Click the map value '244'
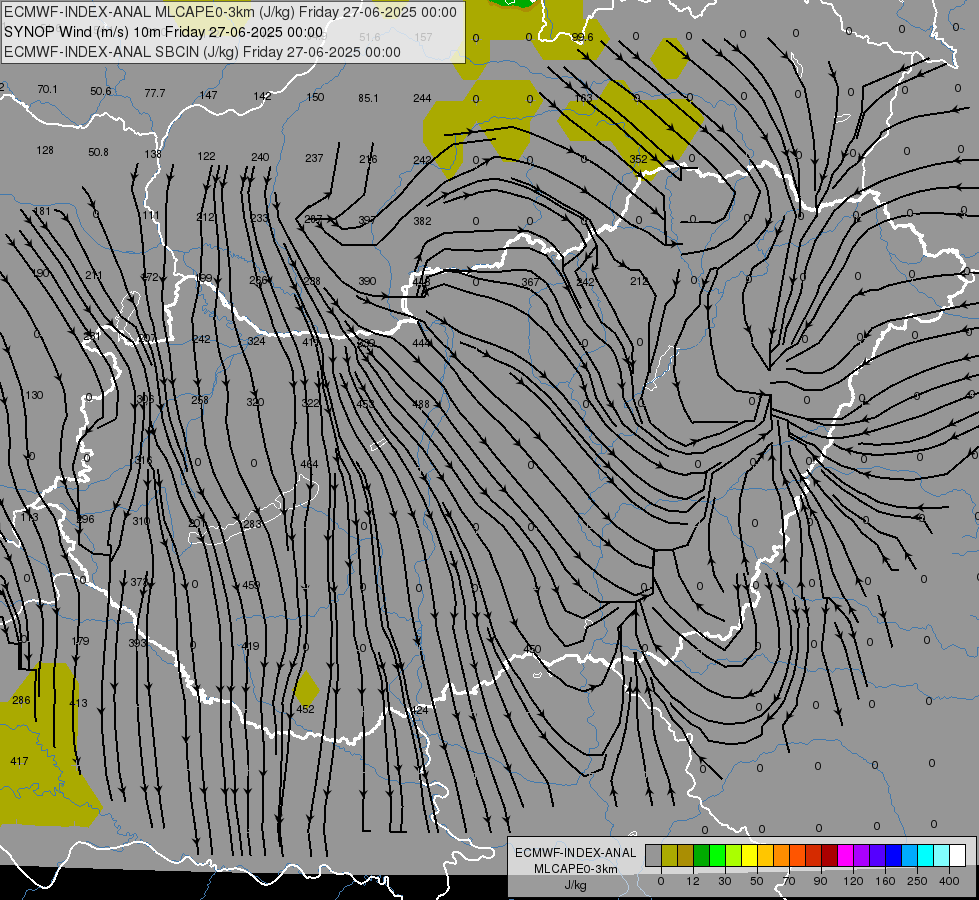The width and height of the screenshot is (979, 900). 422,98
